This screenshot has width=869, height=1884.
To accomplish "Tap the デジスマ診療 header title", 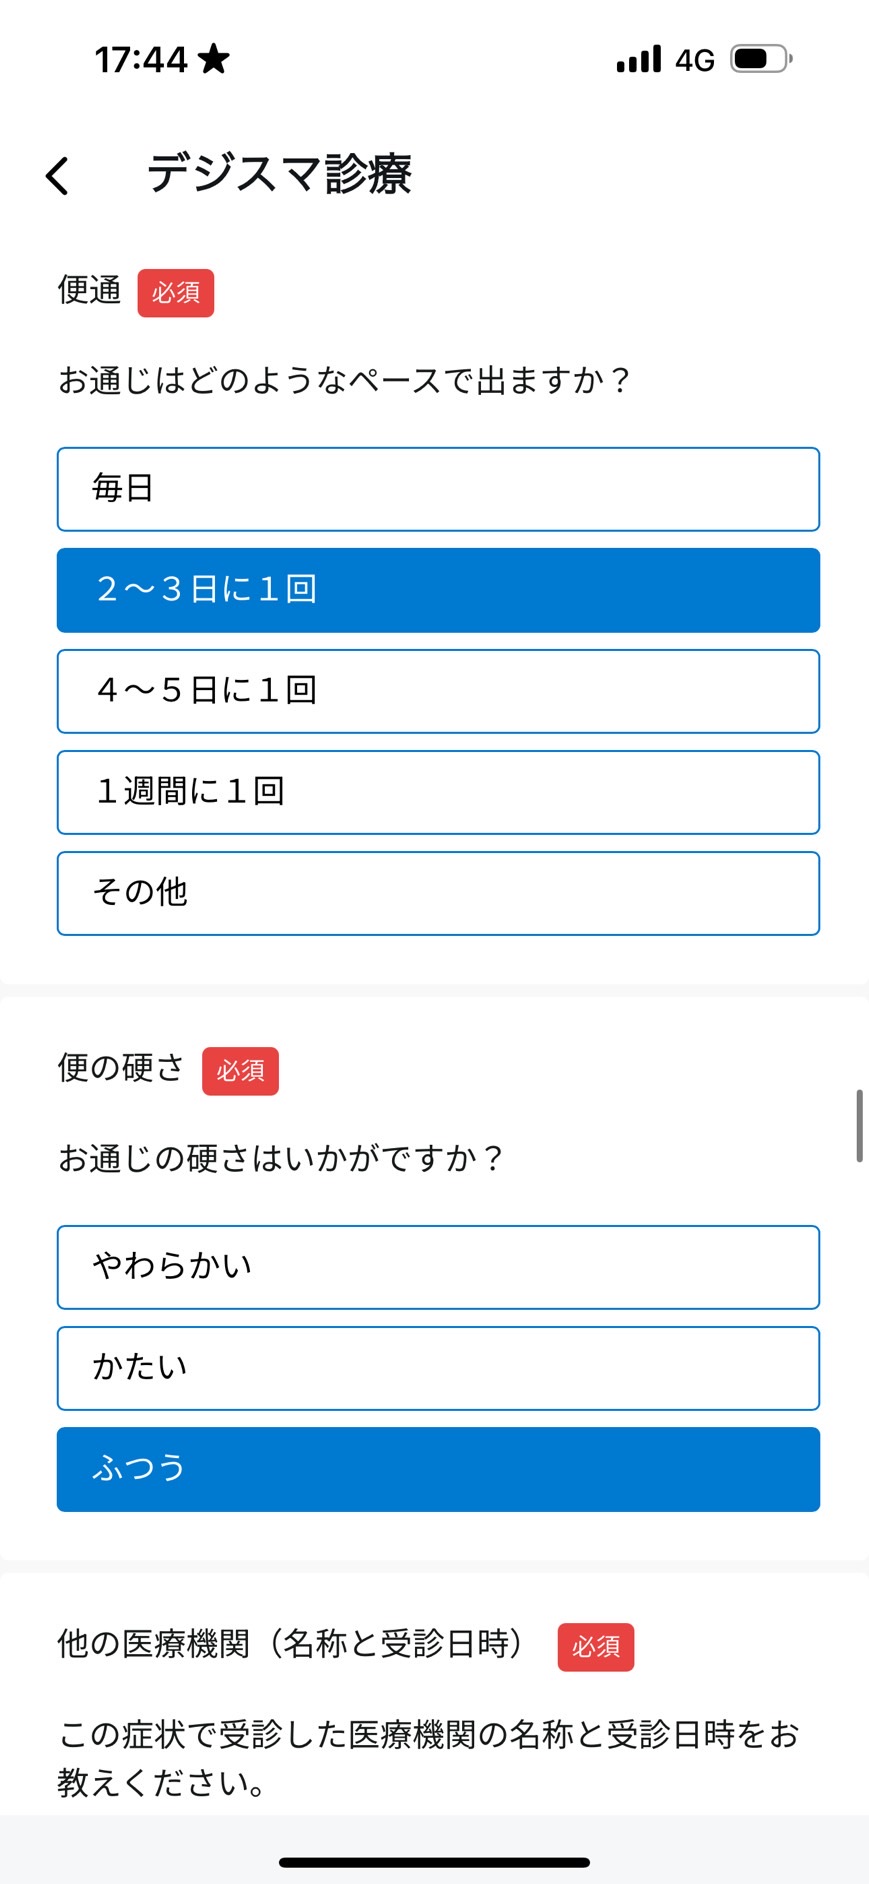I will point(279,174).
